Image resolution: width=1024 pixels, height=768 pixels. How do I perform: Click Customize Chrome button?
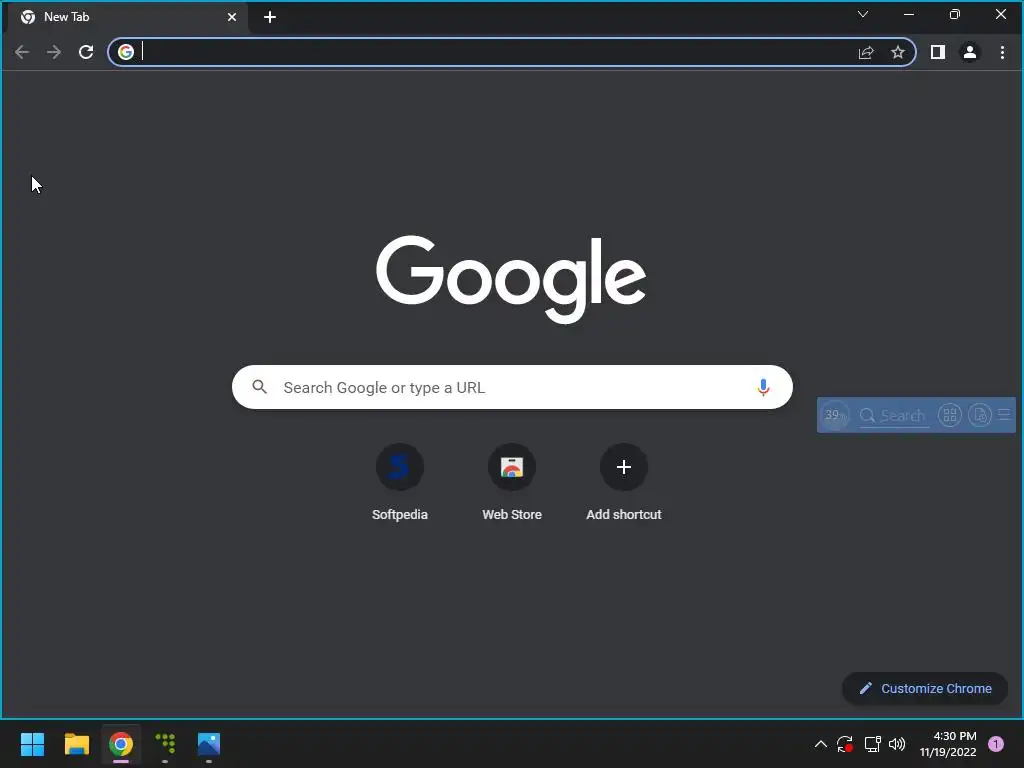(925, 688)
